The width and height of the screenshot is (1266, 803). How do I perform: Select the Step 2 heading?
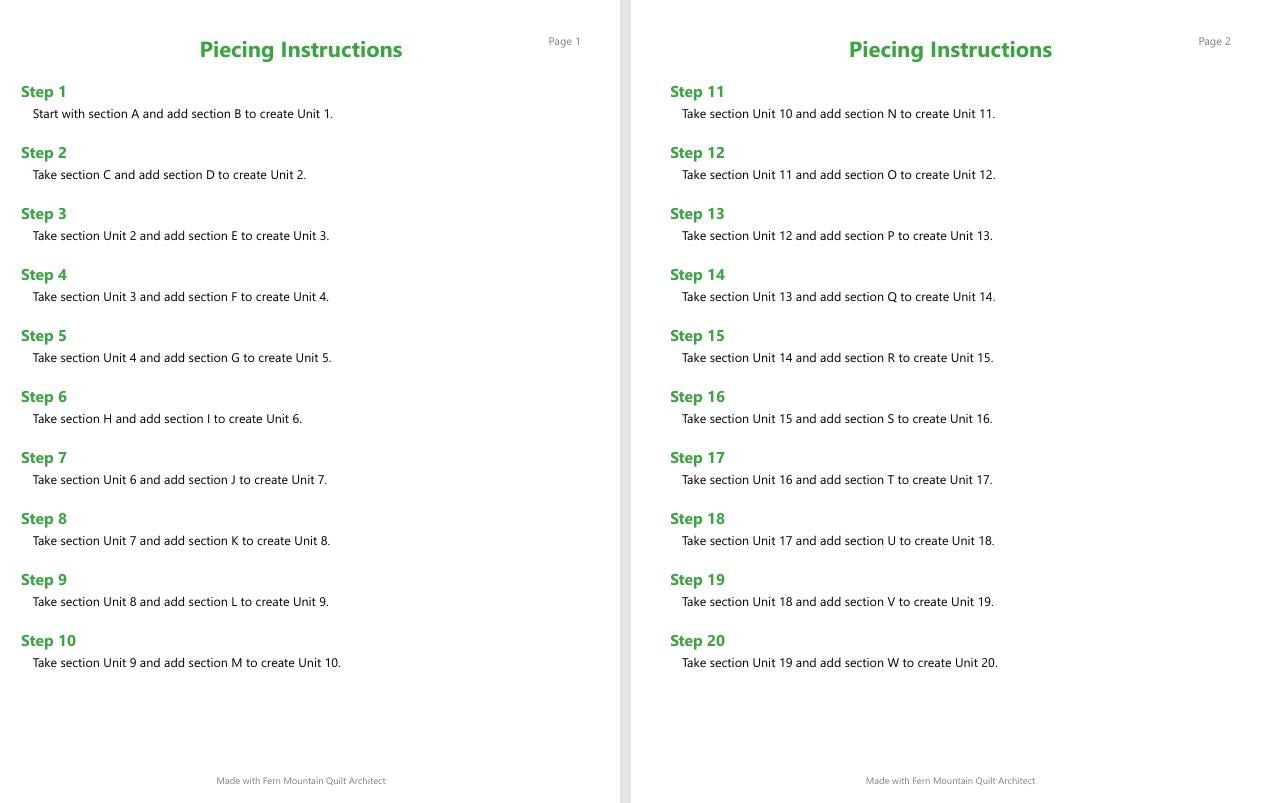pos(44,153)
